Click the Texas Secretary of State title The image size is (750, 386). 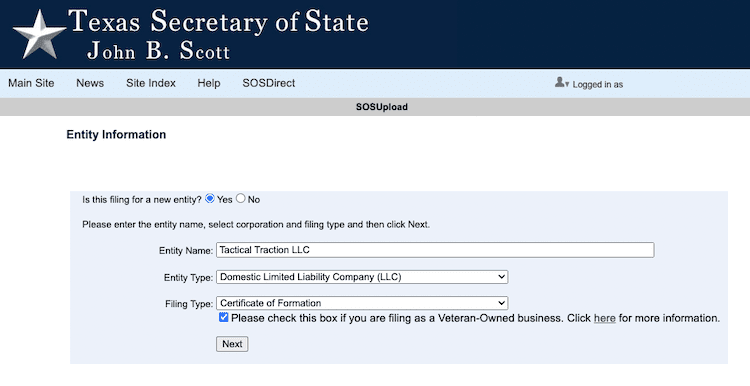point(219,22)
